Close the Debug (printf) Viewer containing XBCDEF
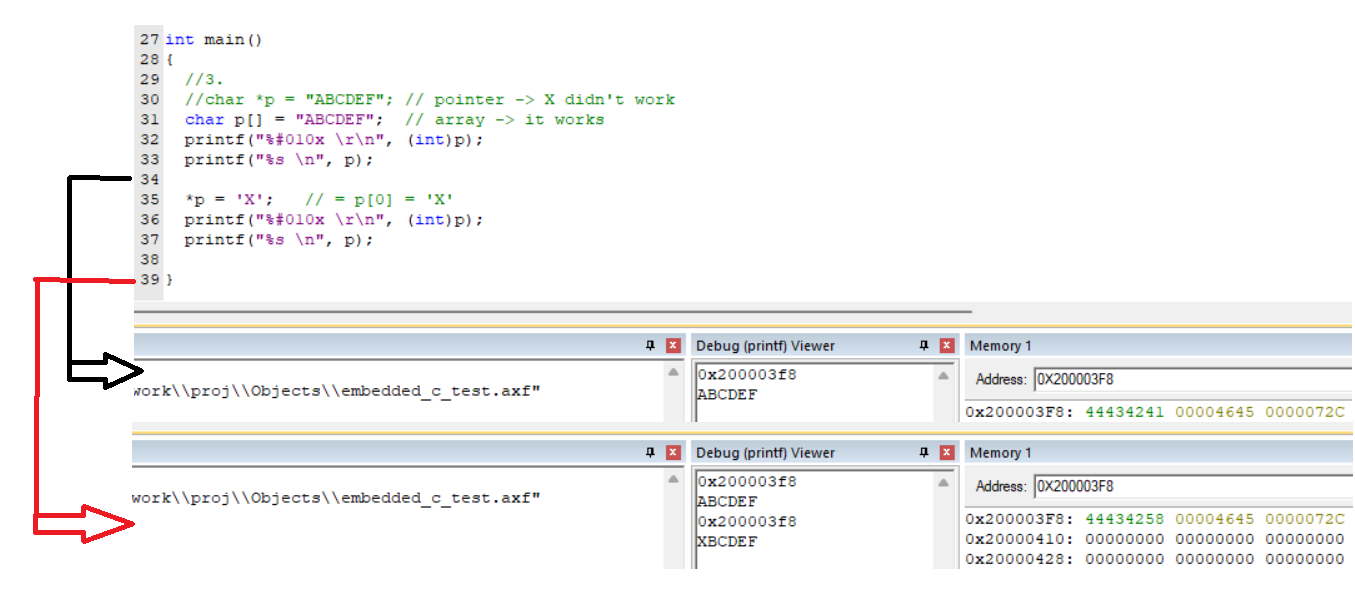This screenshot has height=599, width=1355. [947, 453]
